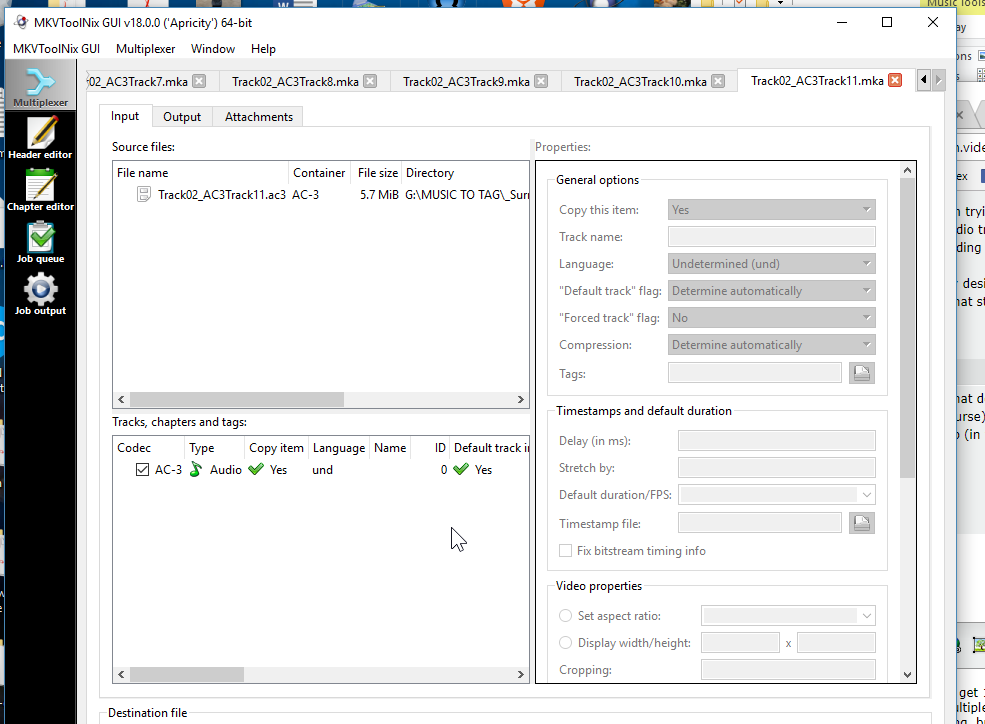Open the Set aspect ratio combo box
The image size is (985, 724).
tap(788, 616)
